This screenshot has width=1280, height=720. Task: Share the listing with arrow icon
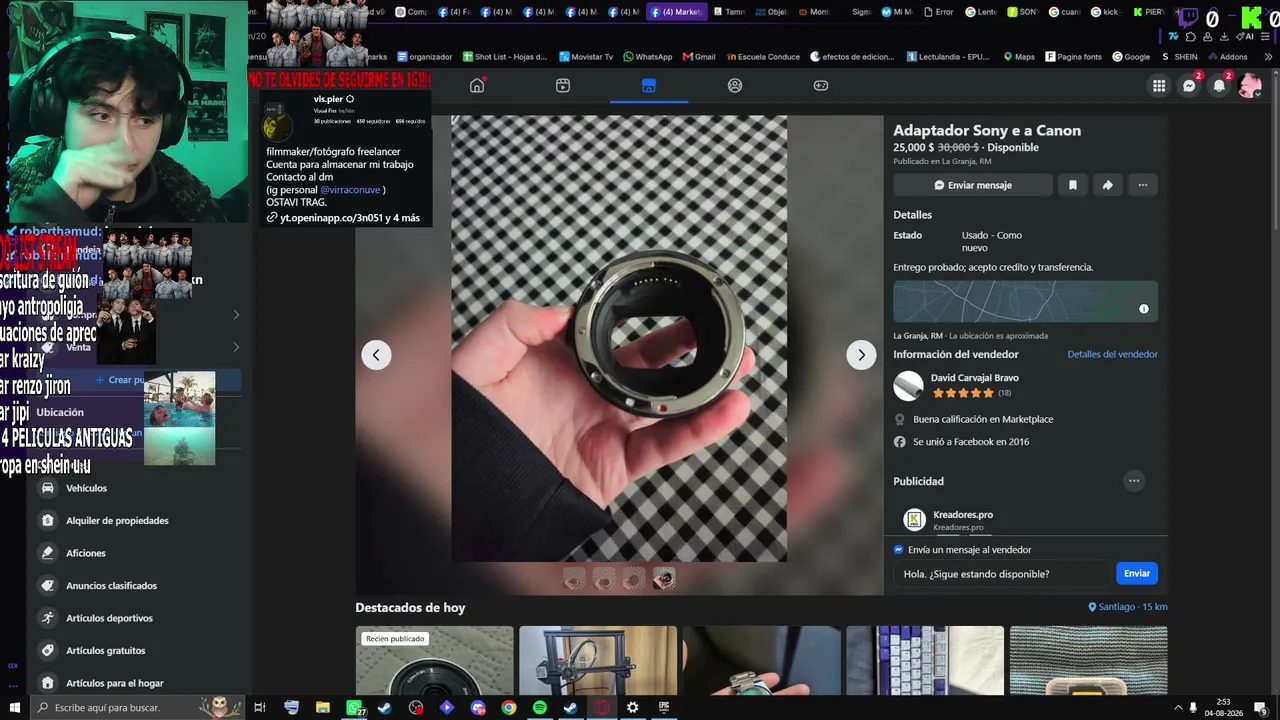point(1107,185)
